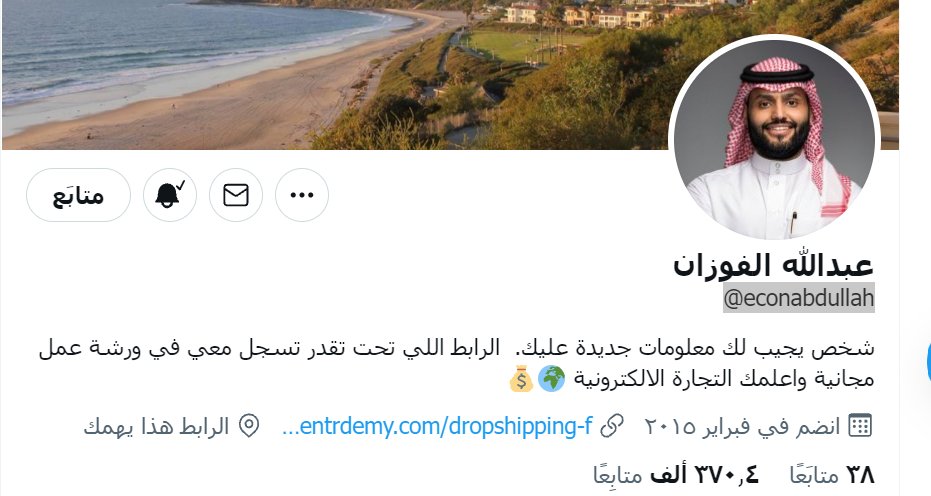The height and width of the screenshot is (496, 931).
Task: Click the calendar joined-date icon
Action: point(860,426)
